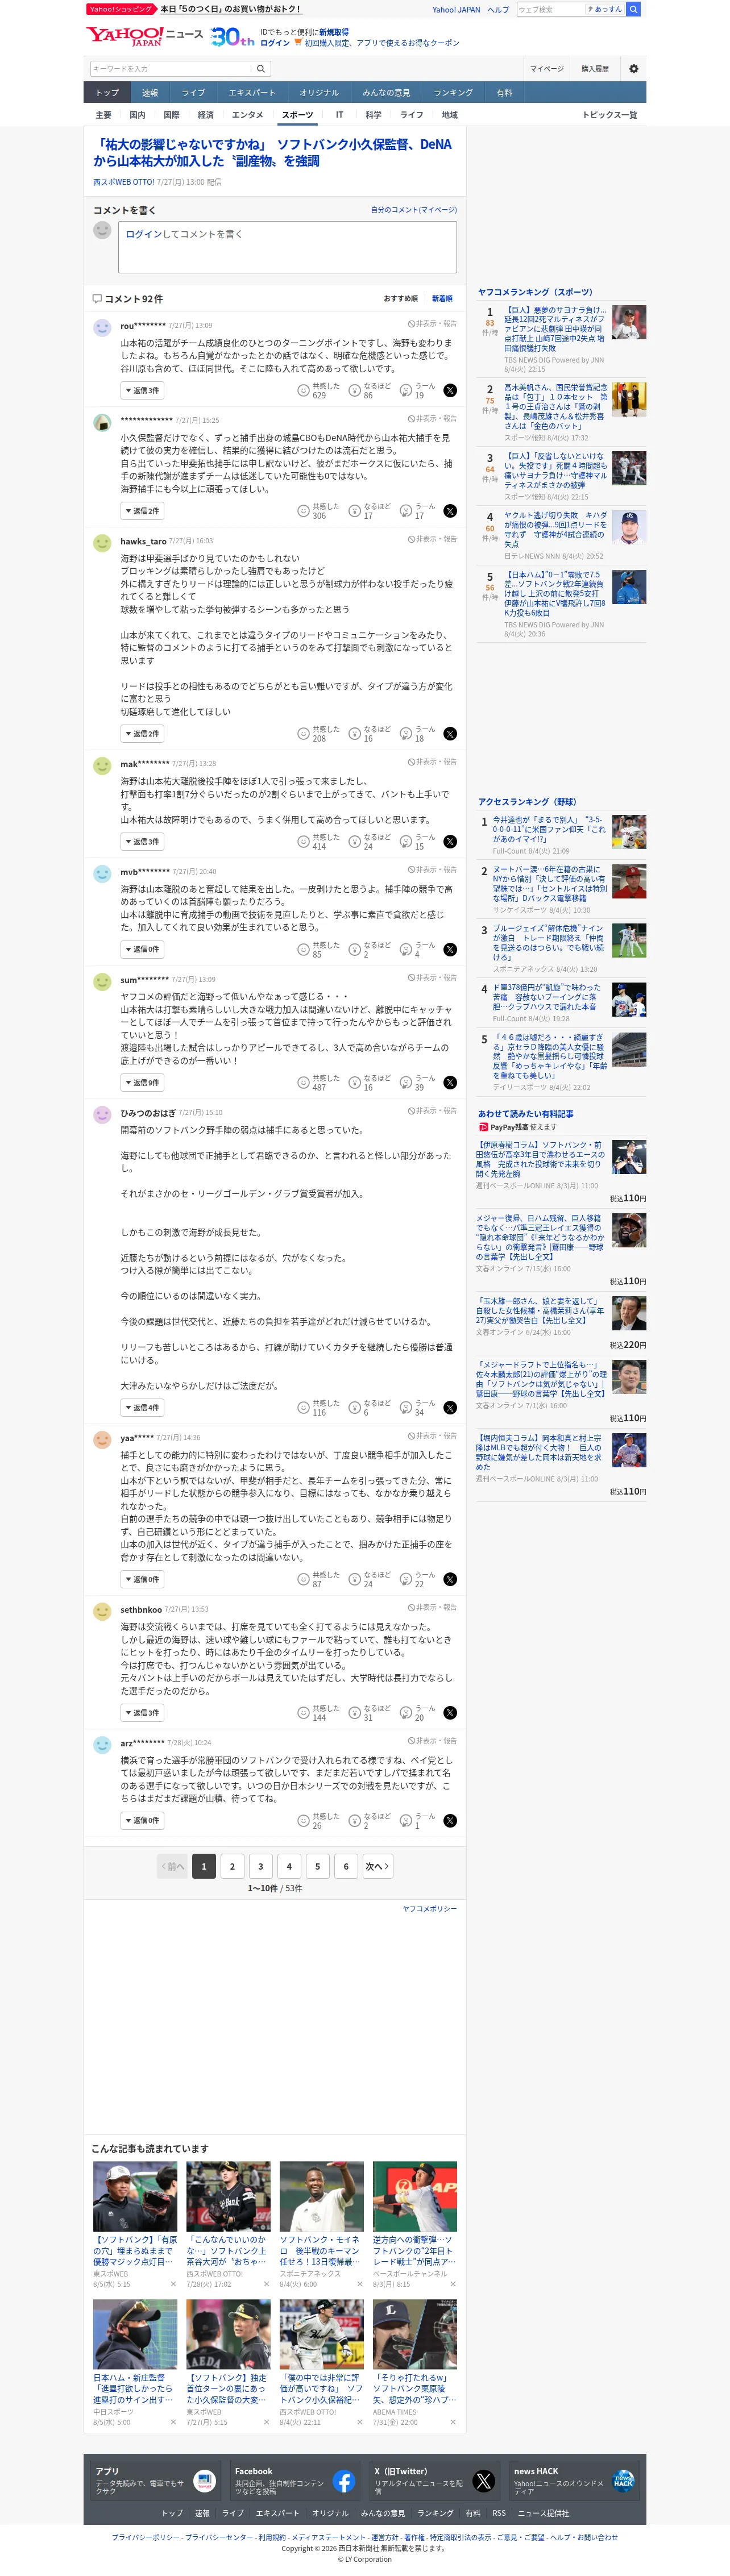Switch to the 速報 tab
This screenshot has height=2576, width=730.
tap(150, 93)
